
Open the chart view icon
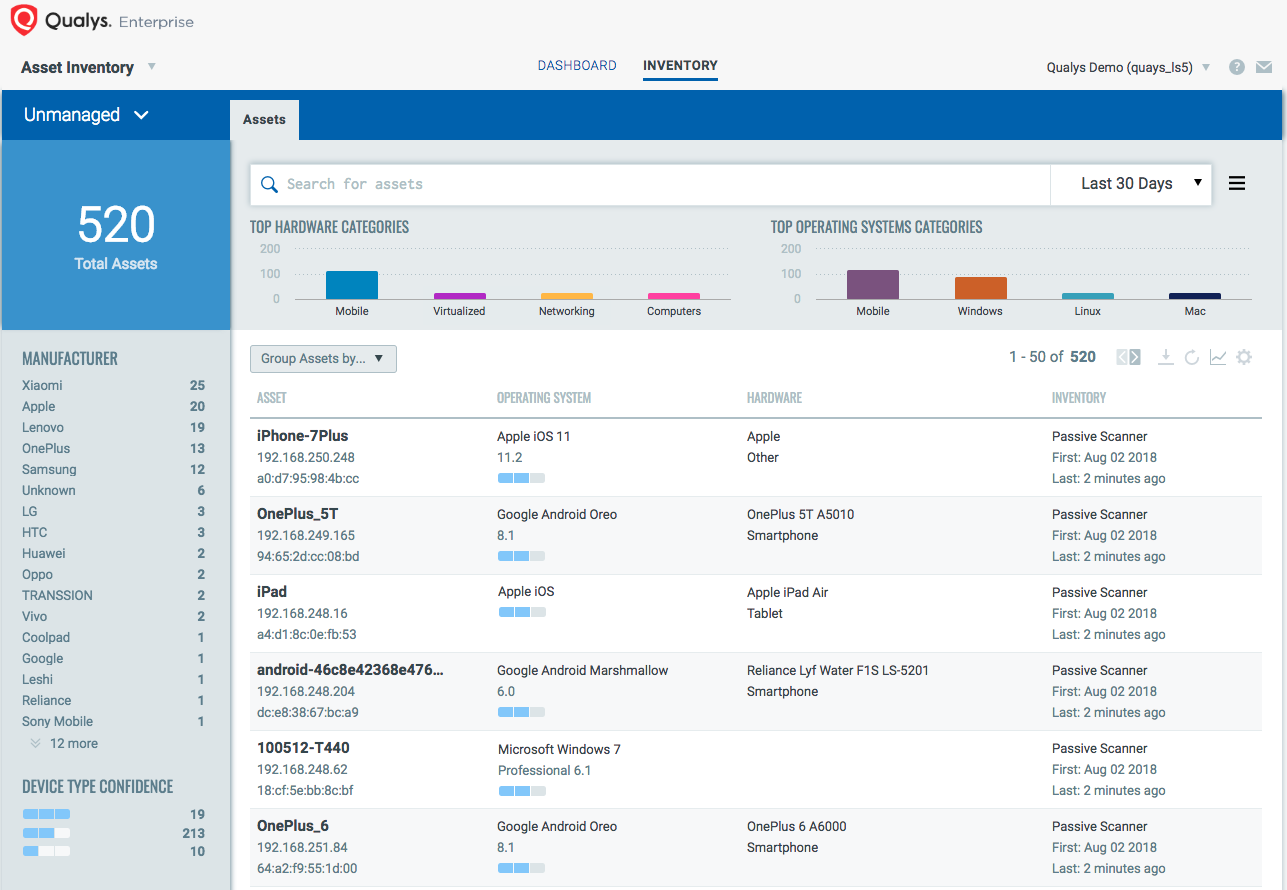1218,357
